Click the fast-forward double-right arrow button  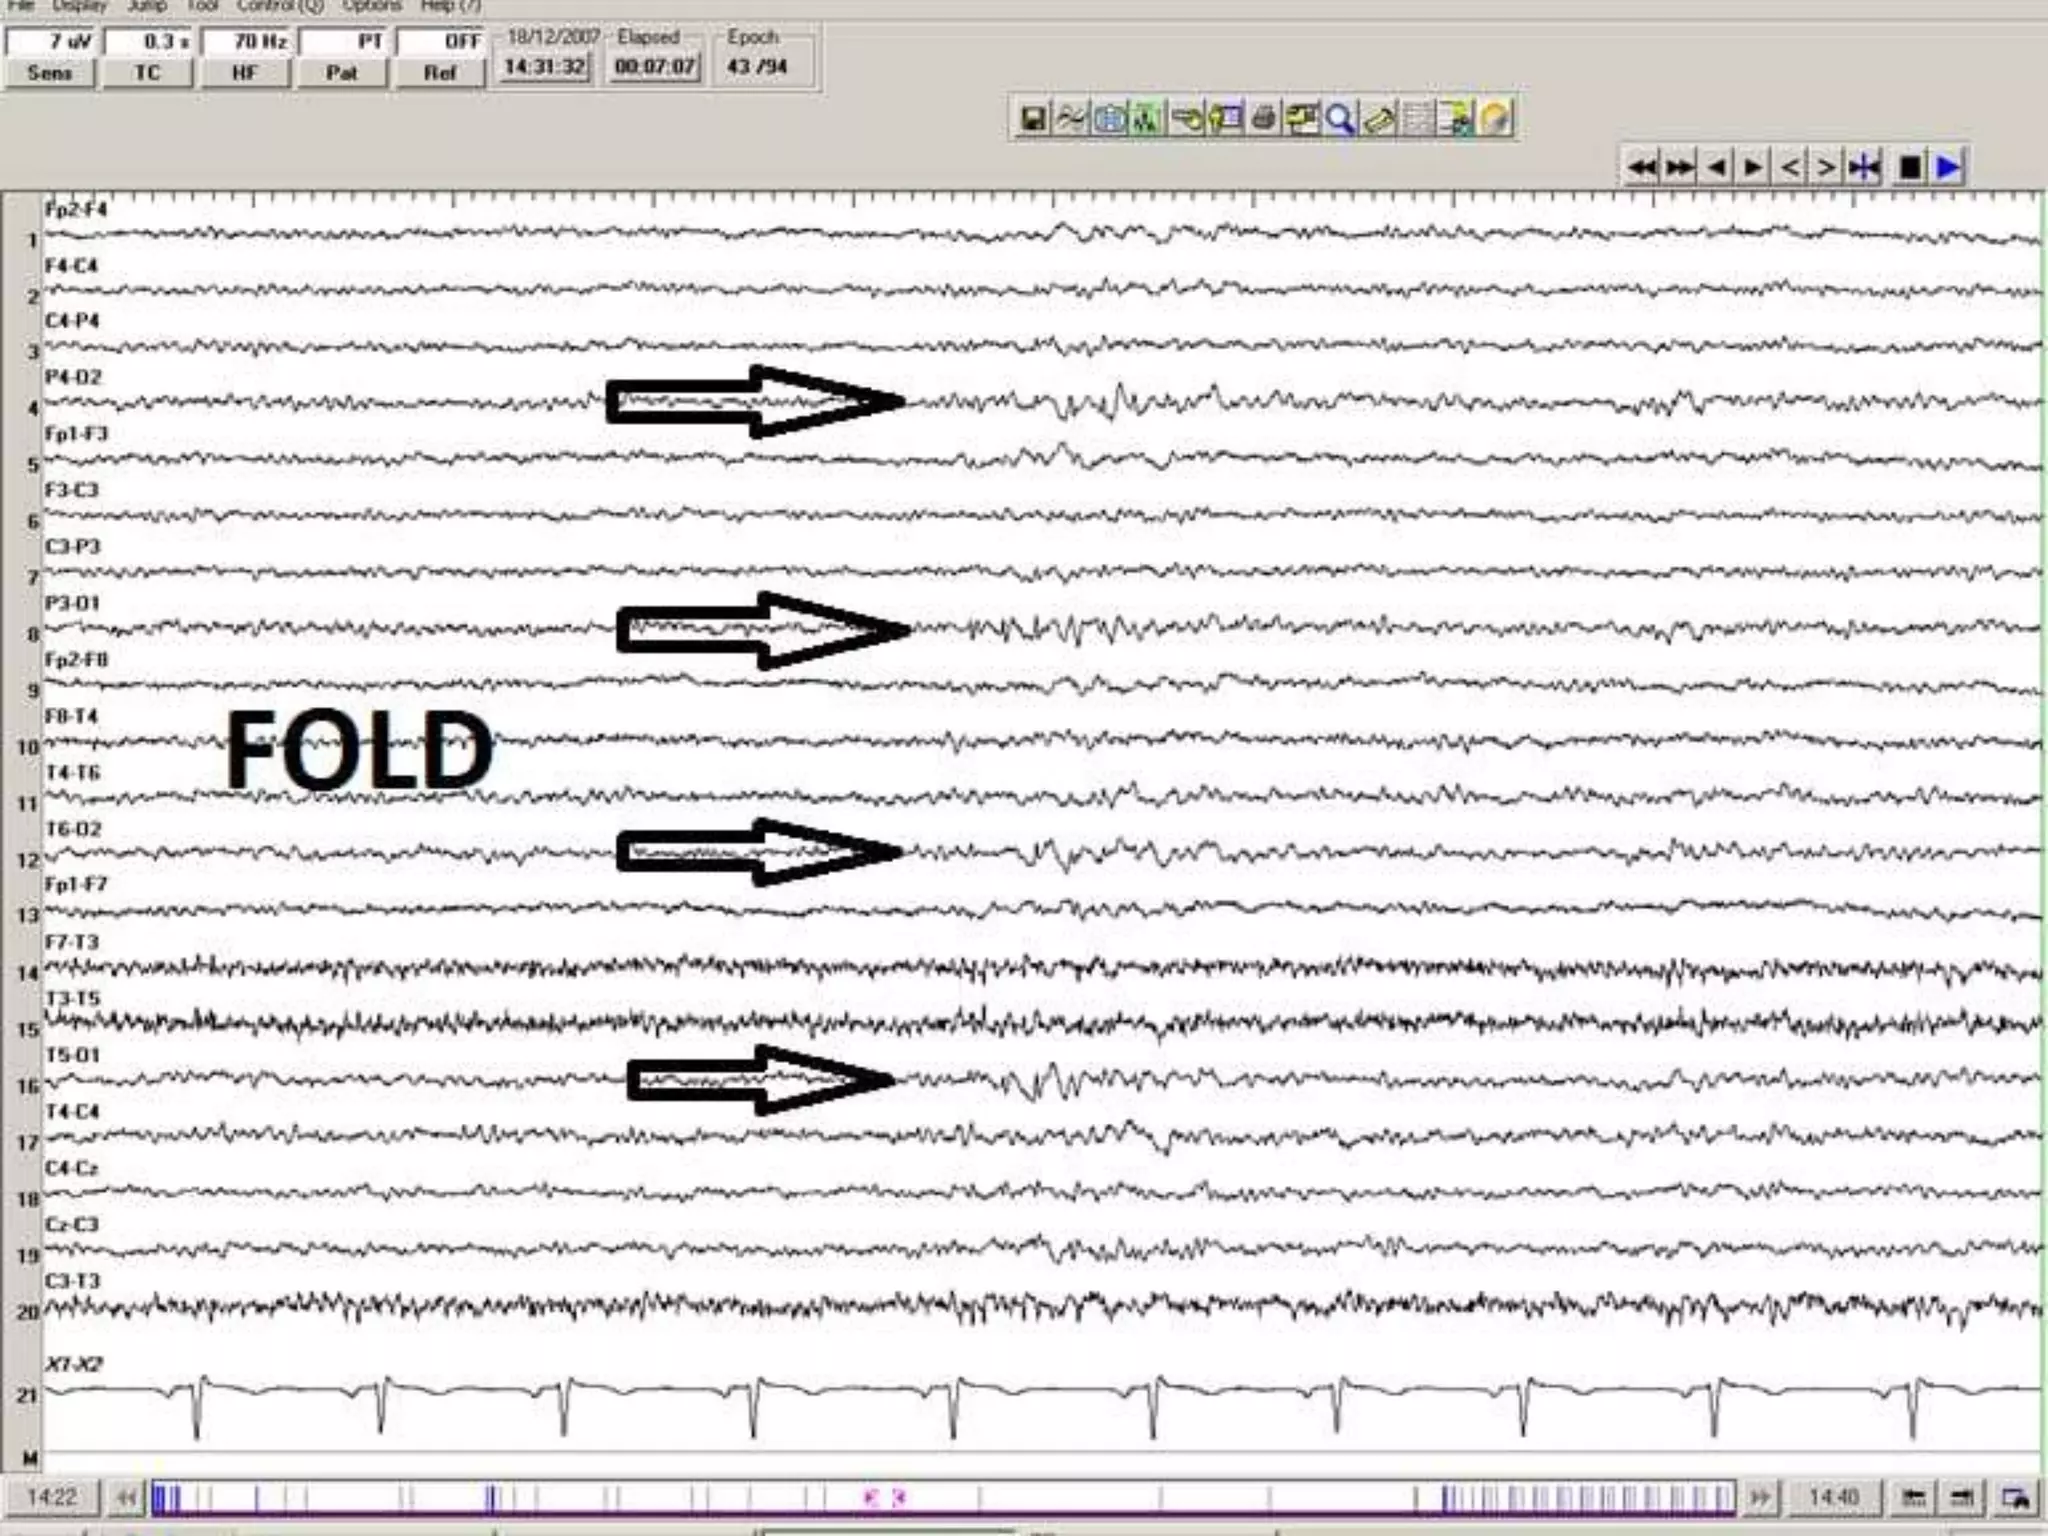tap(1679, 167)
